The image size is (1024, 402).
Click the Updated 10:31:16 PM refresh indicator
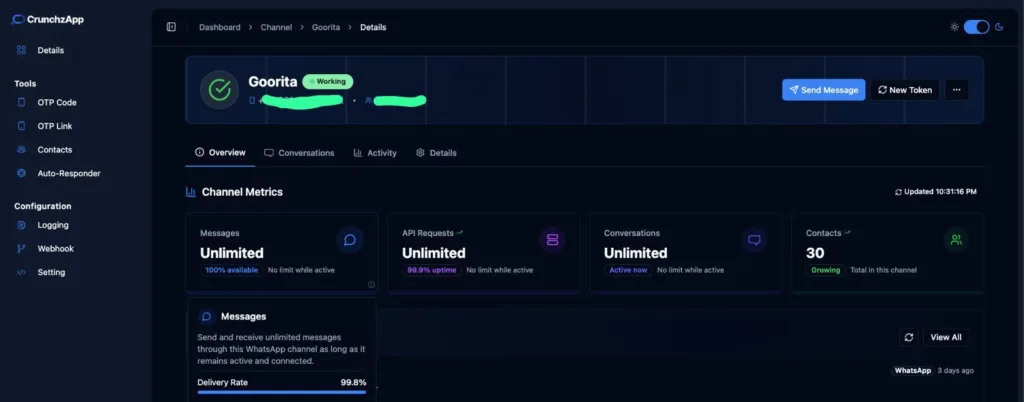[x=936, y=192]
